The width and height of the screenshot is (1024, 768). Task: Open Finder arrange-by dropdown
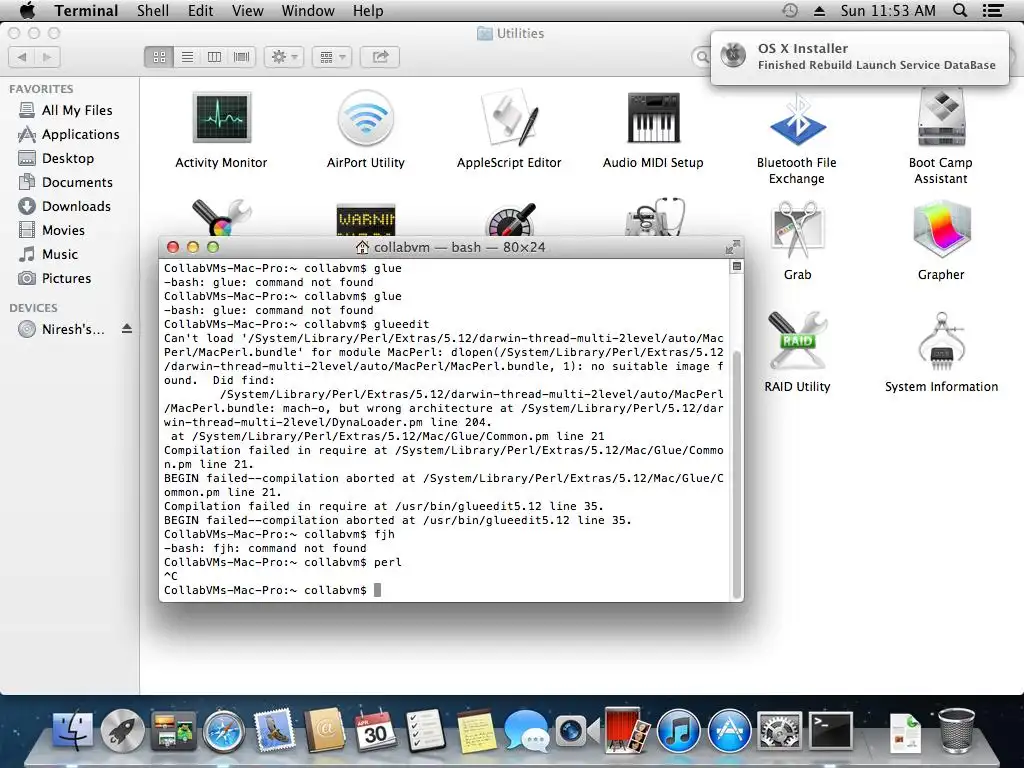pyautogui.click(x=332, y=57)
